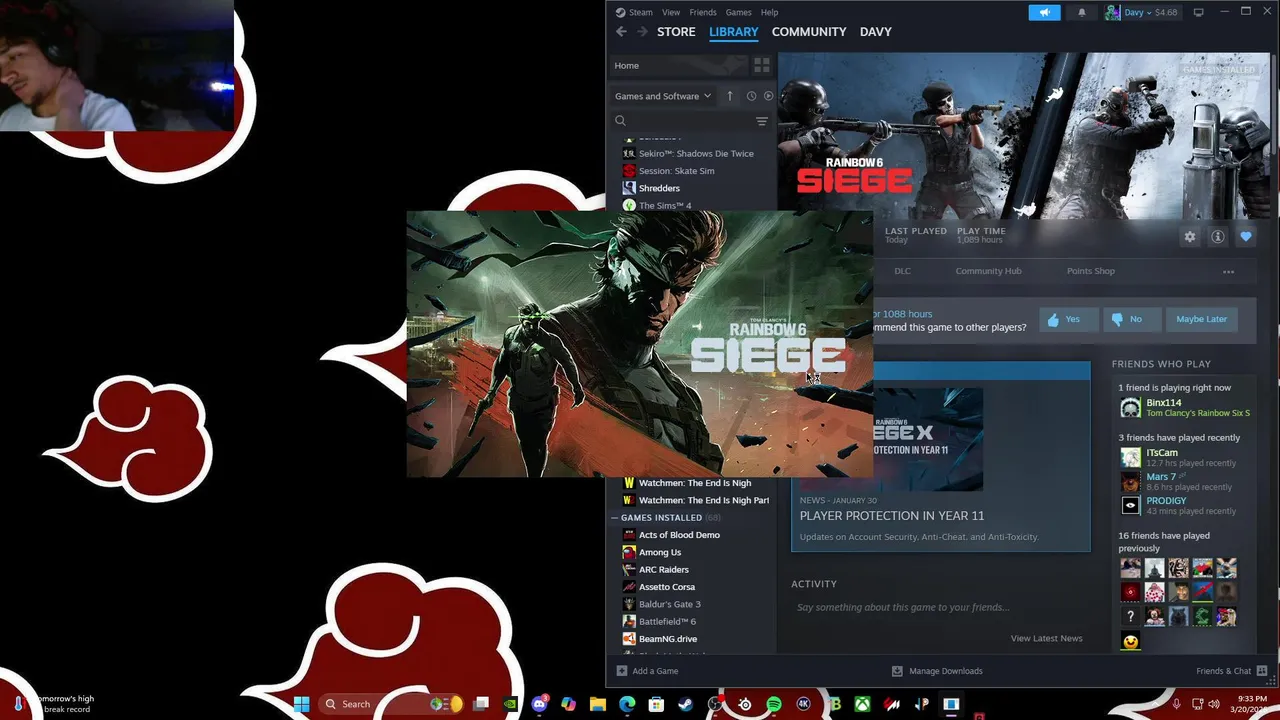Choose Maybe Later for recommendation
The width and height of the screenshot is (1280, 720).
tap(1201, 319)
